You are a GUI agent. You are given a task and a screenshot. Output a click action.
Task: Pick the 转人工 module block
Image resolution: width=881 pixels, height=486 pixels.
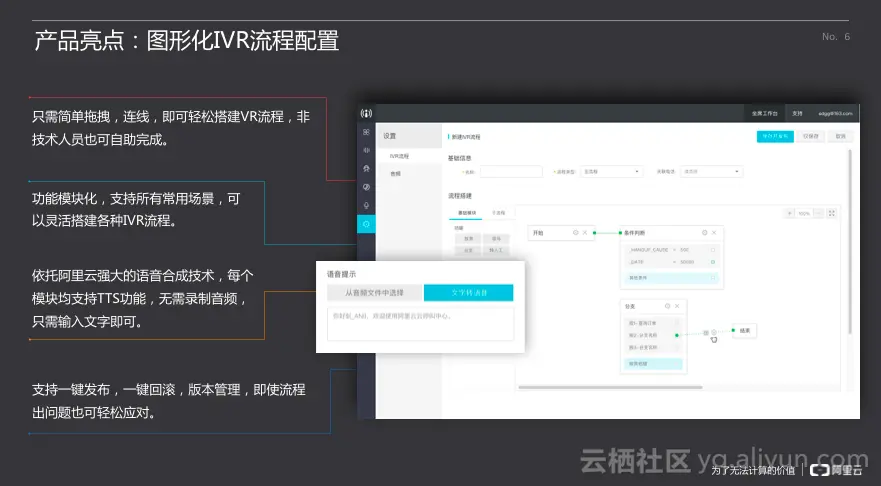(496, 251)
